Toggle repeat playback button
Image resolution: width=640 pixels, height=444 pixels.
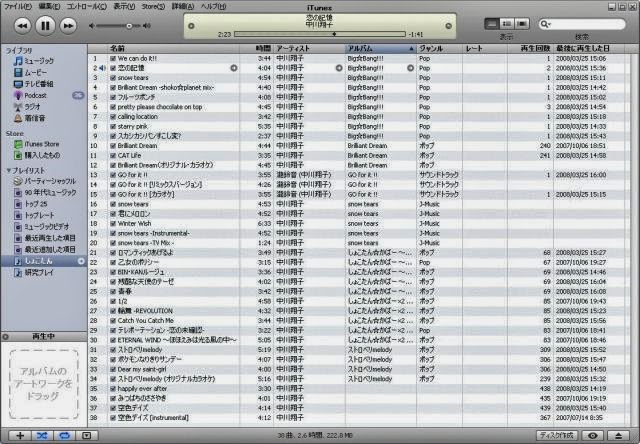[x=64, y=435]
